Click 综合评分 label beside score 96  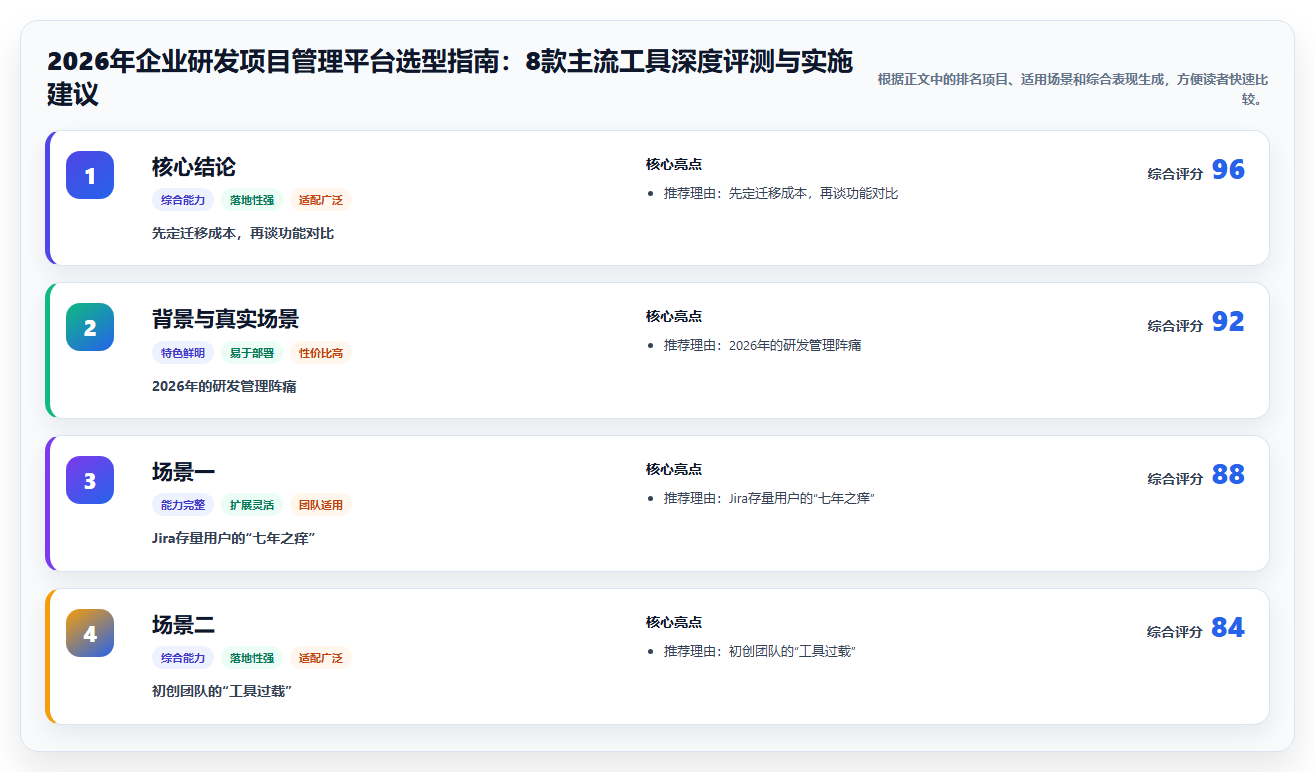tap(1175, 174)
